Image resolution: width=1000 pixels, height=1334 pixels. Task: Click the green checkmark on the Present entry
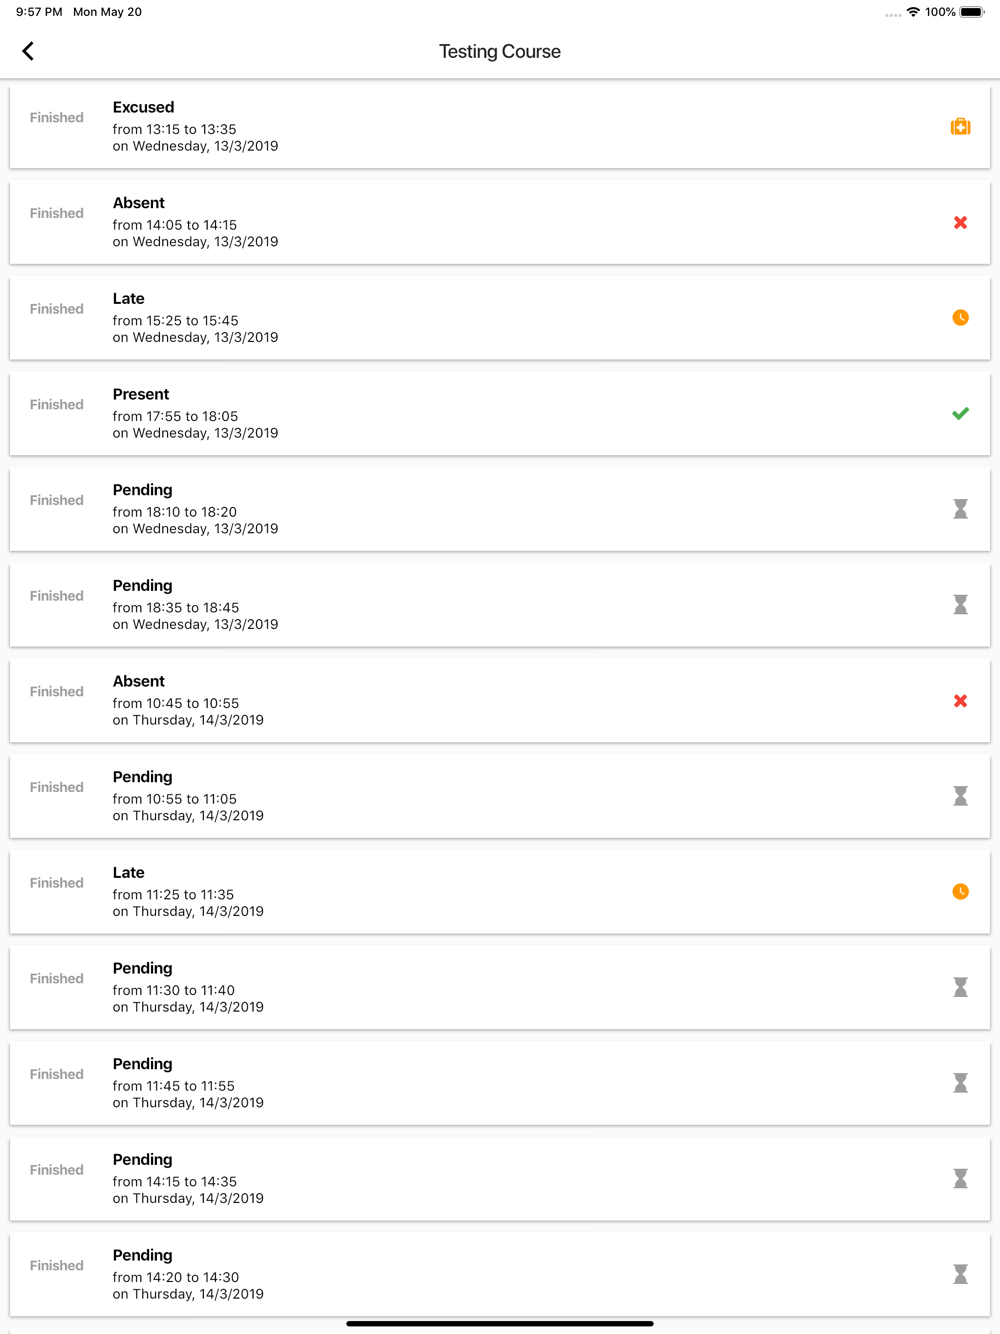[x=960, y=413]
